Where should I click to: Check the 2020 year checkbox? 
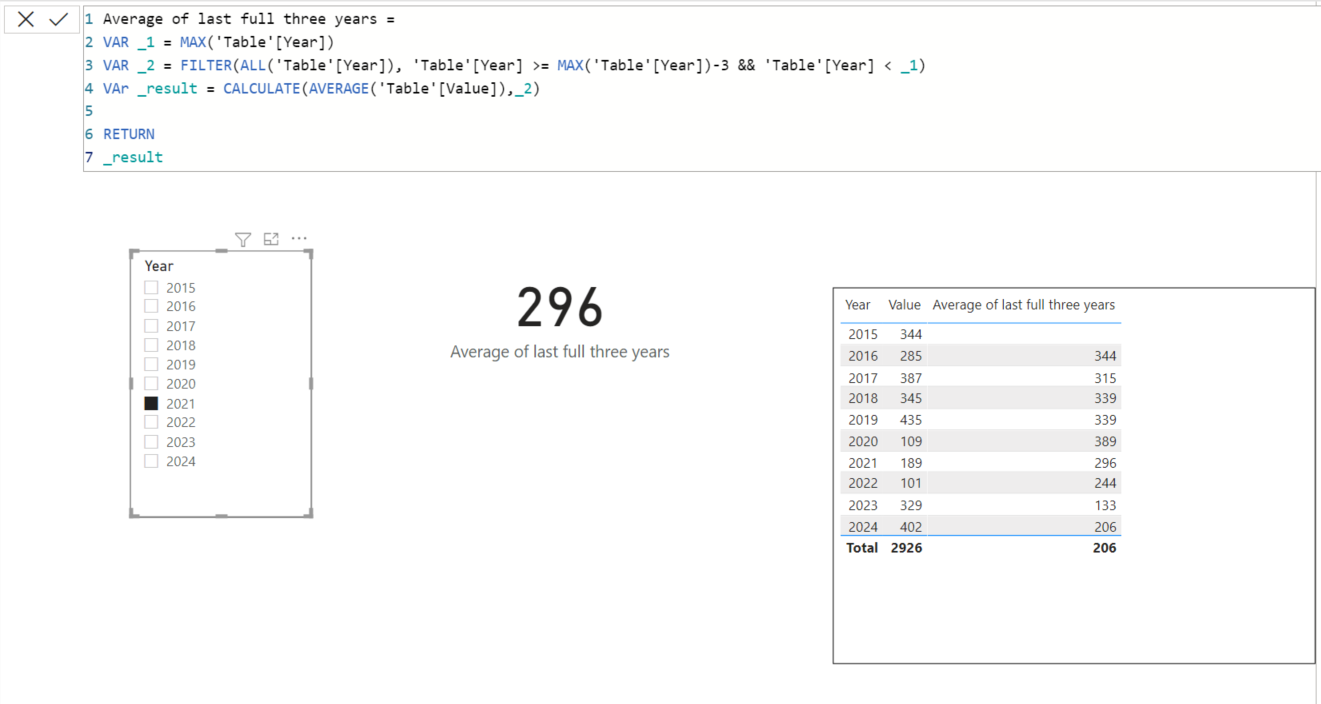click(152, 384)
